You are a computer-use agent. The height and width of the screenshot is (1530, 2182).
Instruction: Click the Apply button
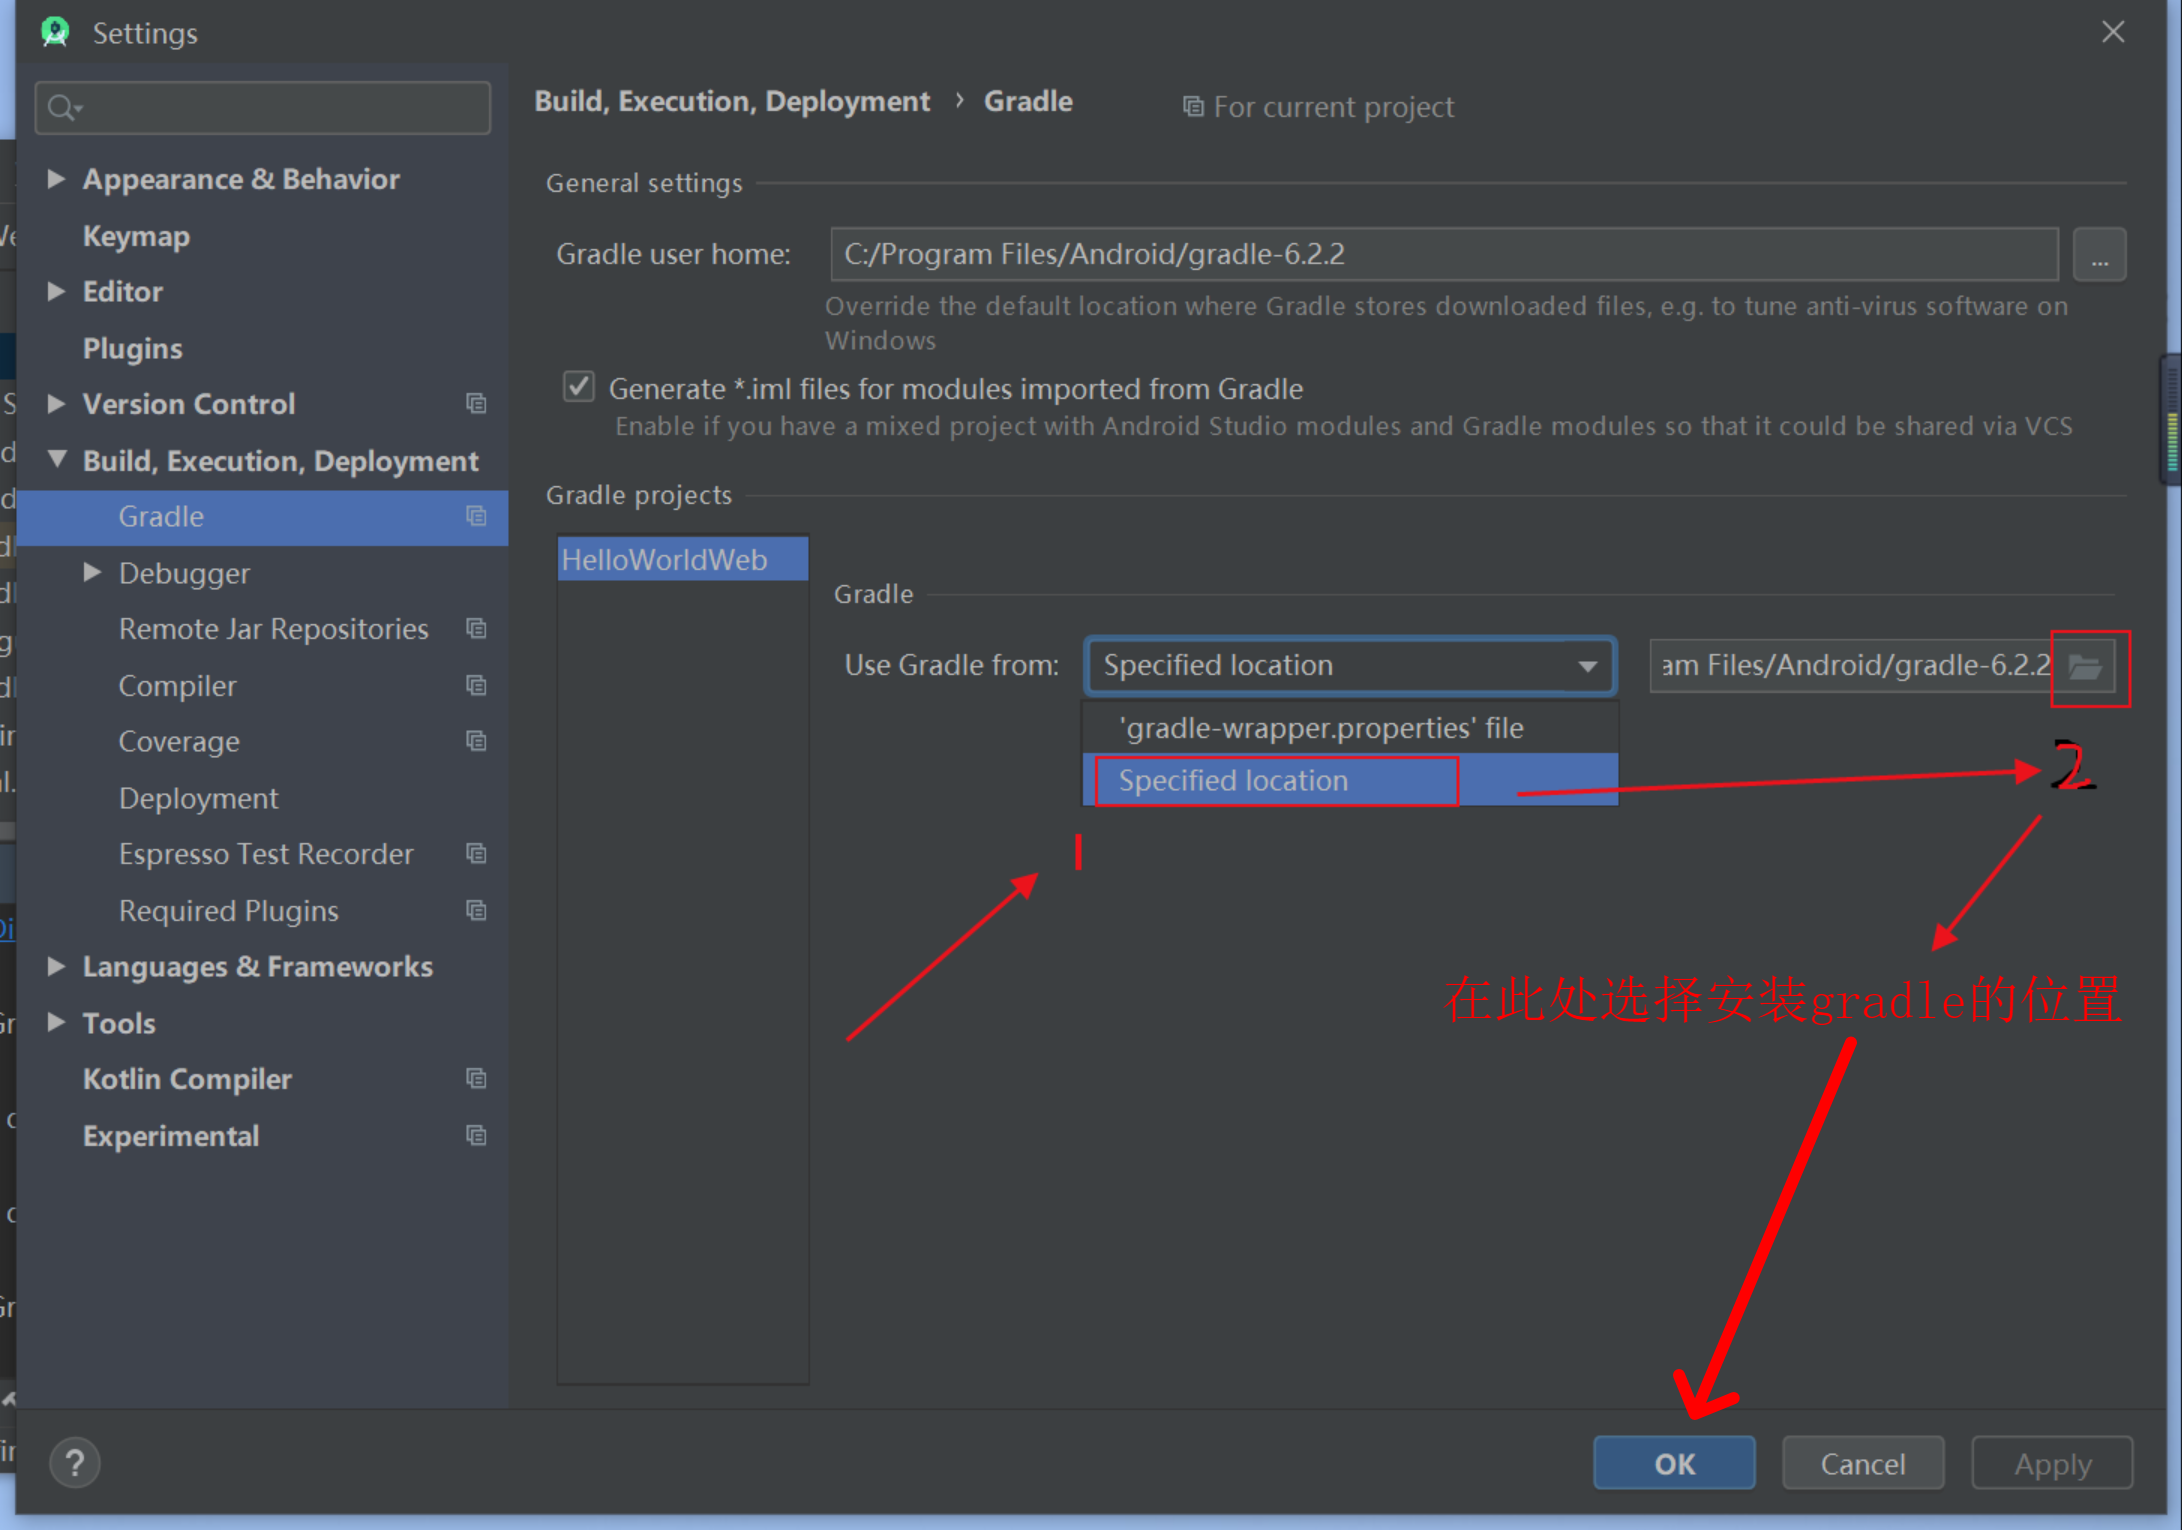2051,1462
